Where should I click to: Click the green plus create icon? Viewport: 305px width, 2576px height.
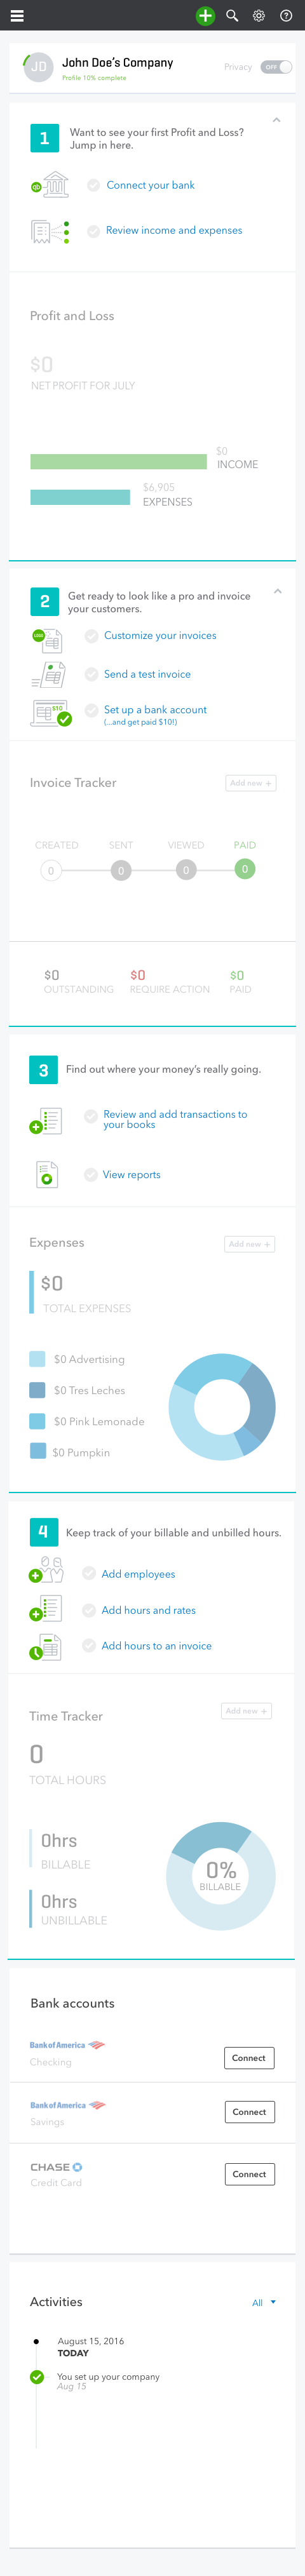[205, 15]
